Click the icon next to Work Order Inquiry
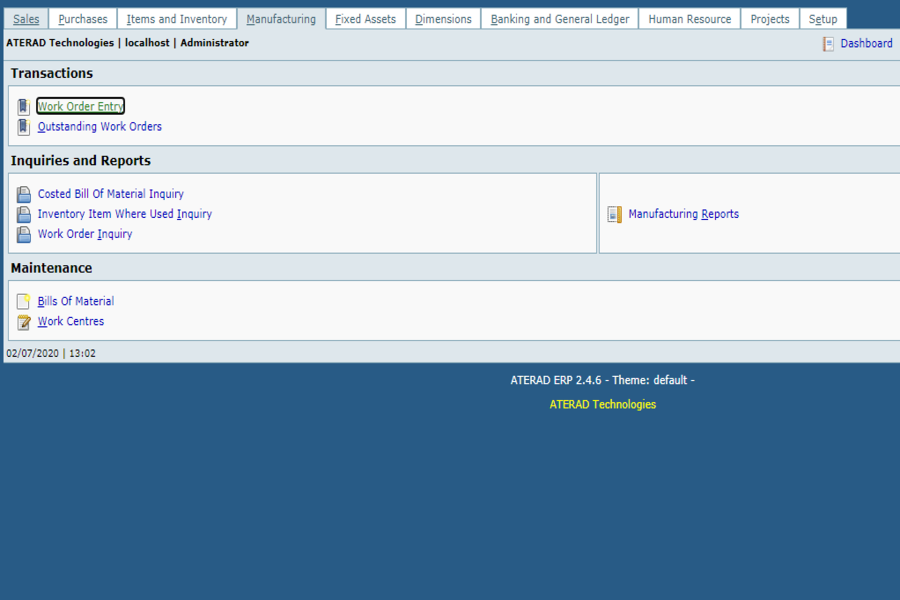900x600 pixels. tap(24, 235)
